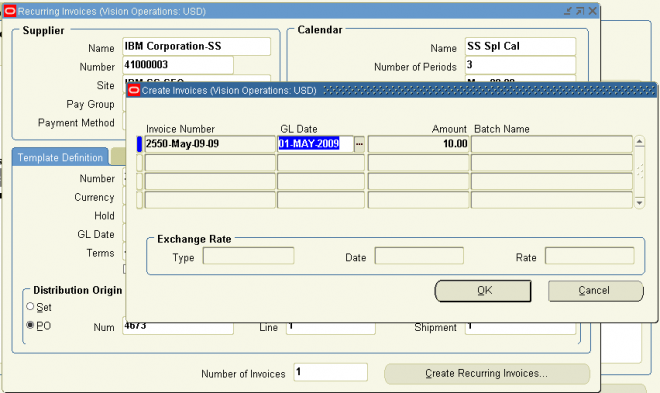
Task: Click second row Invoice Number field
Action: (x=210, y=163)
